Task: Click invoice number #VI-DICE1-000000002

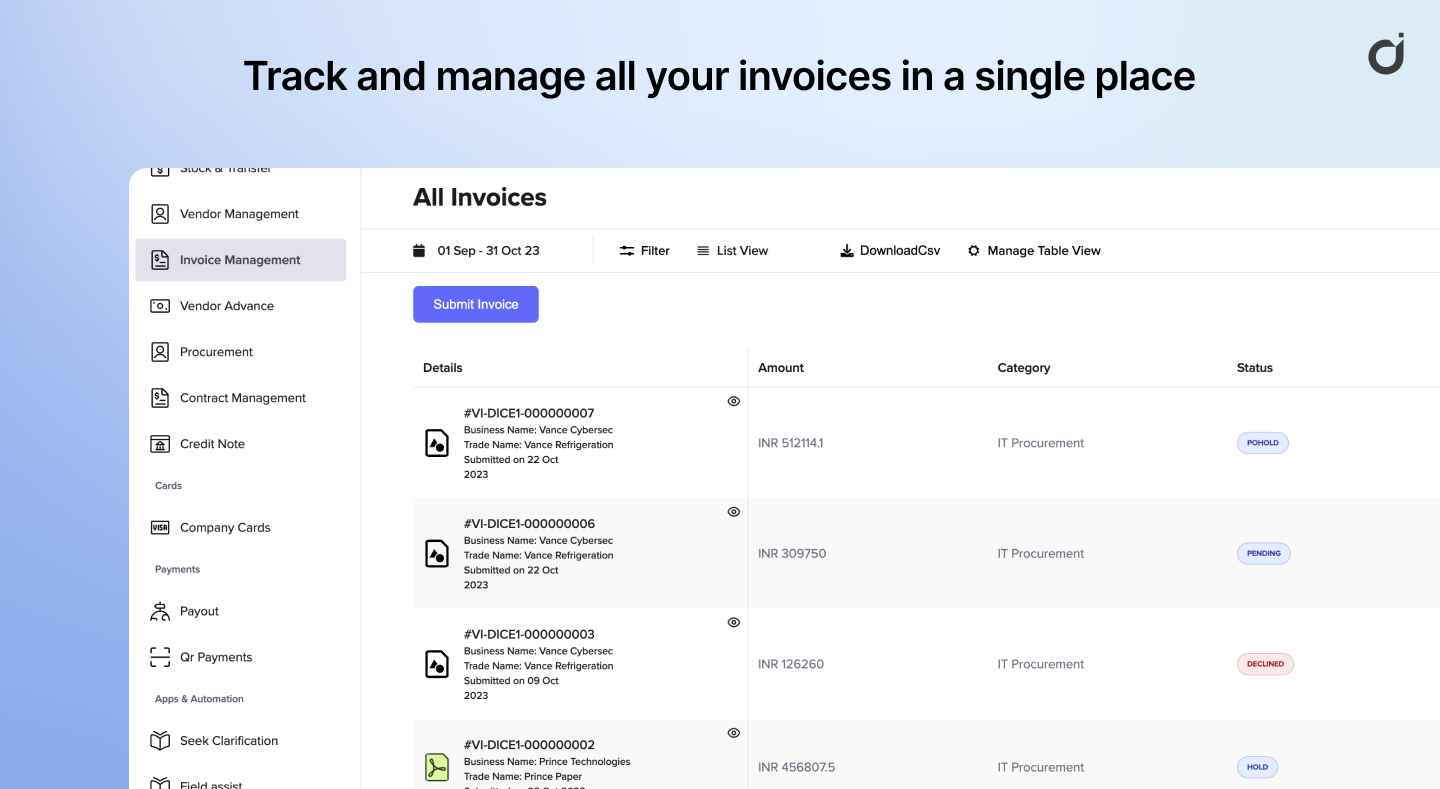Action: click(529, 745)
